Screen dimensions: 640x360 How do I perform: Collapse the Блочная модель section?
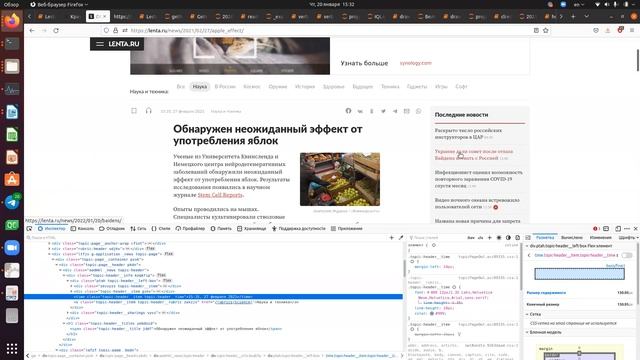(x=527, y=332)
